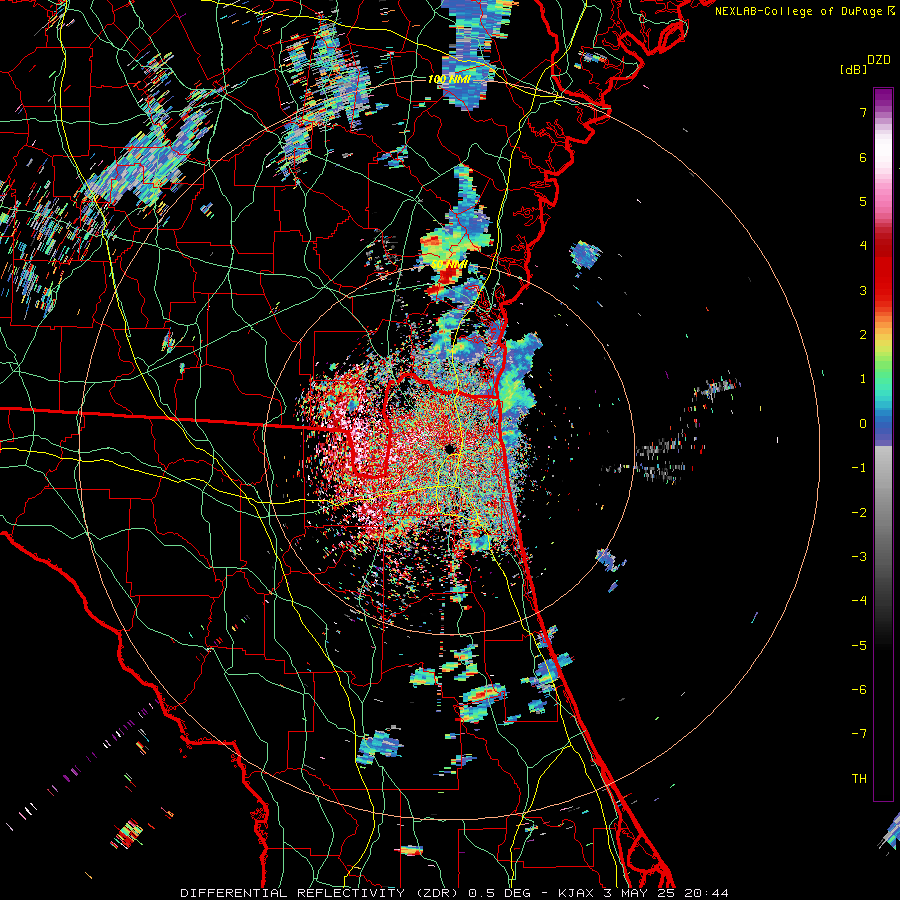Click the -5 value on the scale
This screenshot has height=900, width=900.
(x=859, y=646)
